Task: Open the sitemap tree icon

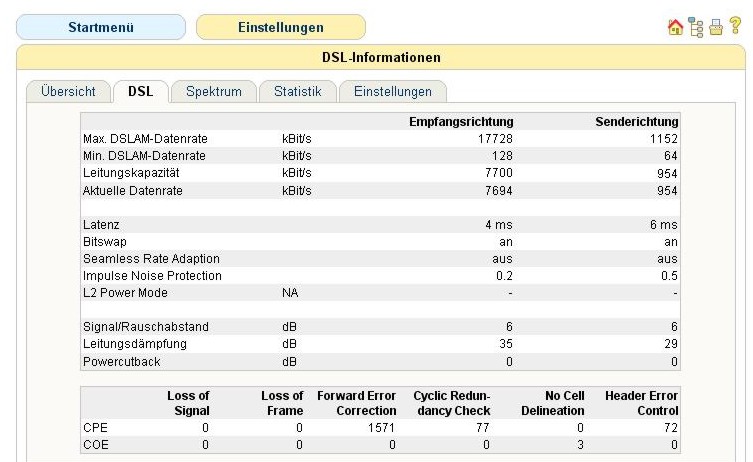Action: point(694,28)
